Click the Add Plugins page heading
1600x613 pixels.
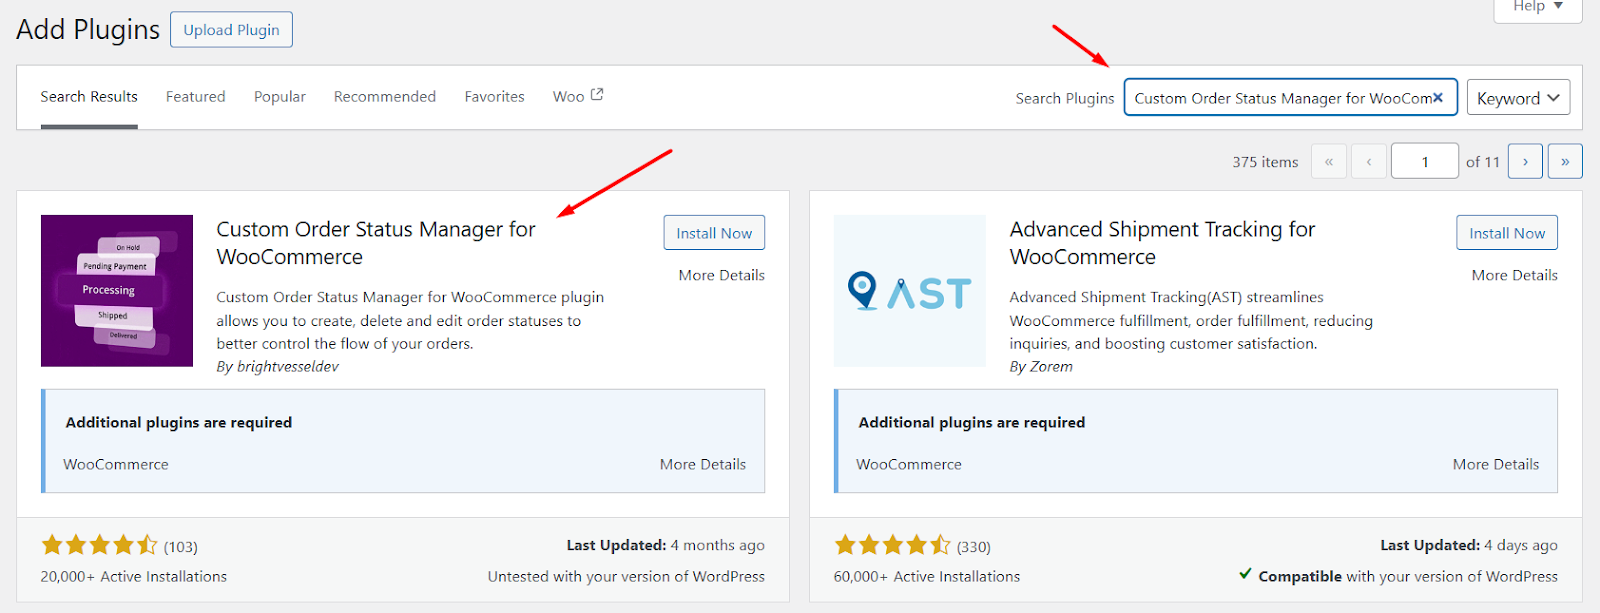tap(88, 30)
